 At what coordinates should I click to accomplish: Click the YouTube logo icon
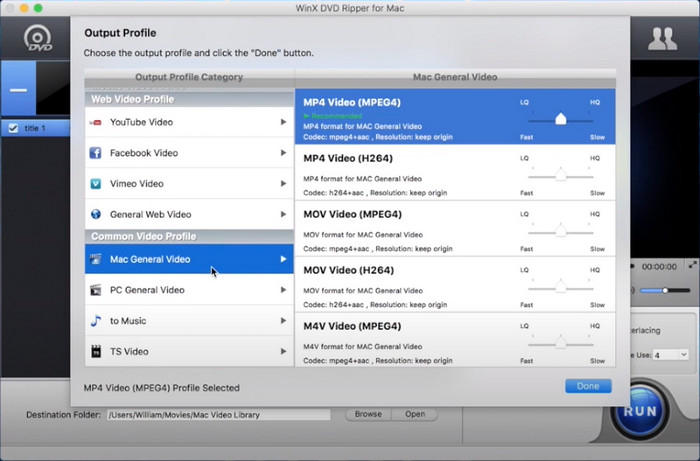(x=96, y=122)
